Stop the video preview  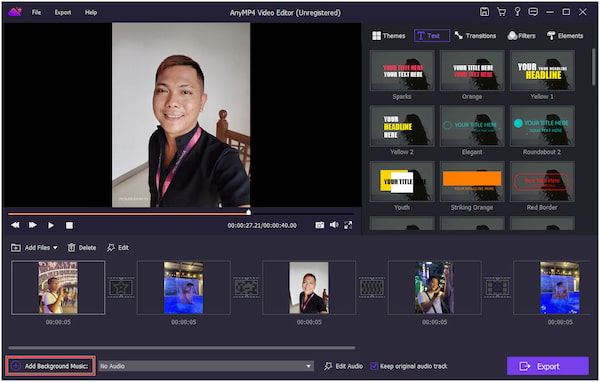[69, 225]
